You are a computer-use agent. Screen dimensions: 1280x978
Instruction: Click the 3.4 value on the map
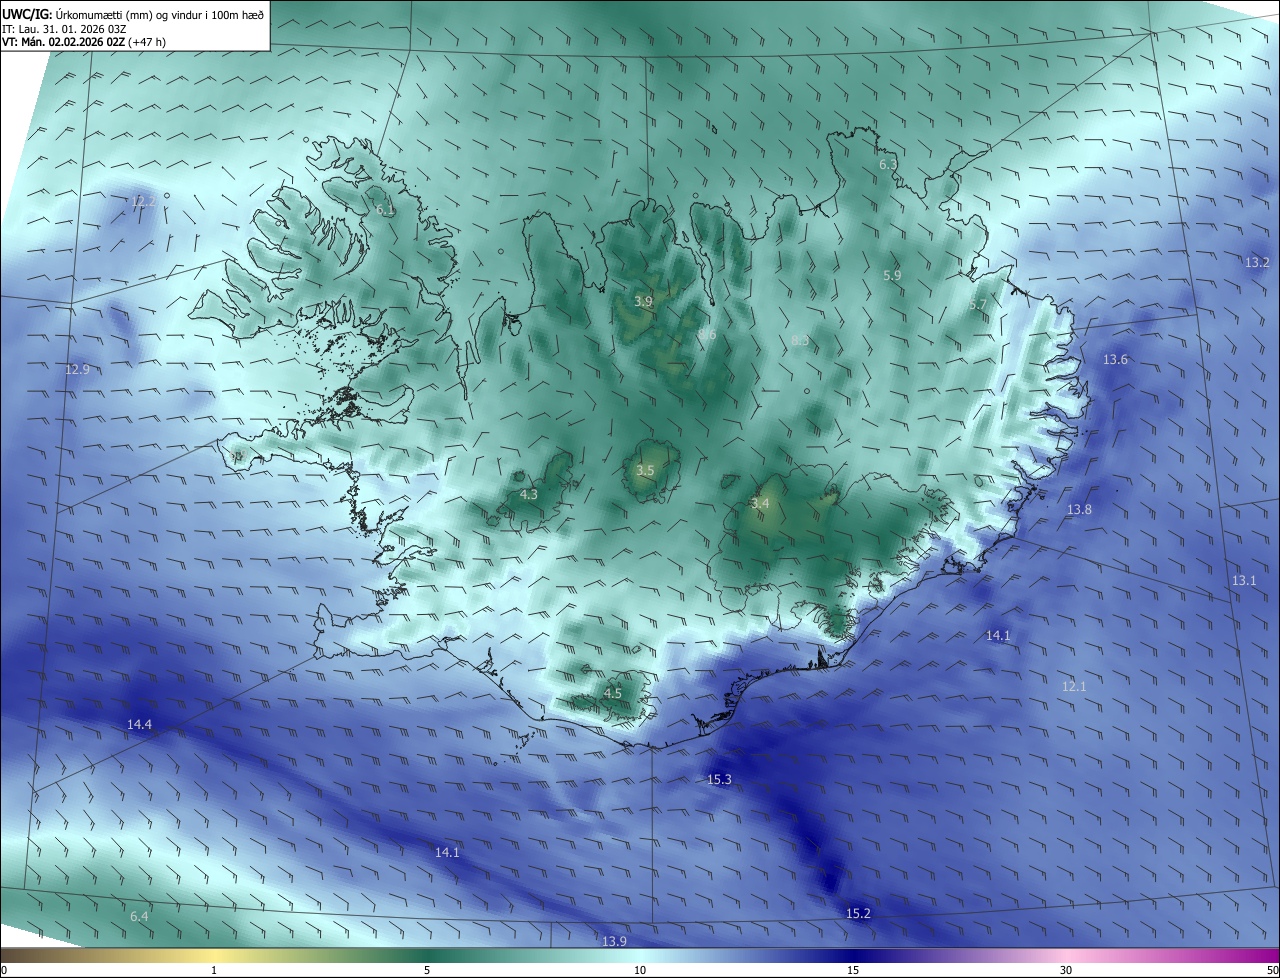[760, 504]
